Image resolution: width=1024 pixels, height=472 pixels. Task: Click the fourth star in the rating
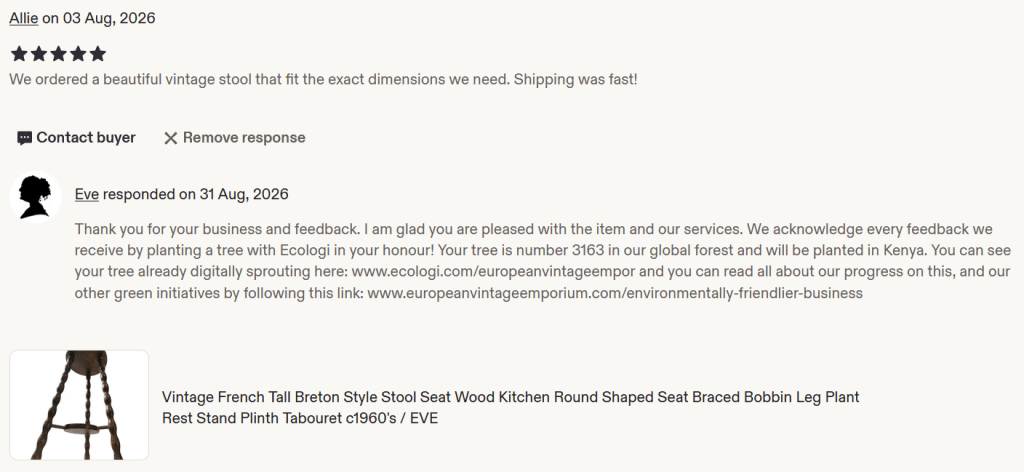[78, 54]
